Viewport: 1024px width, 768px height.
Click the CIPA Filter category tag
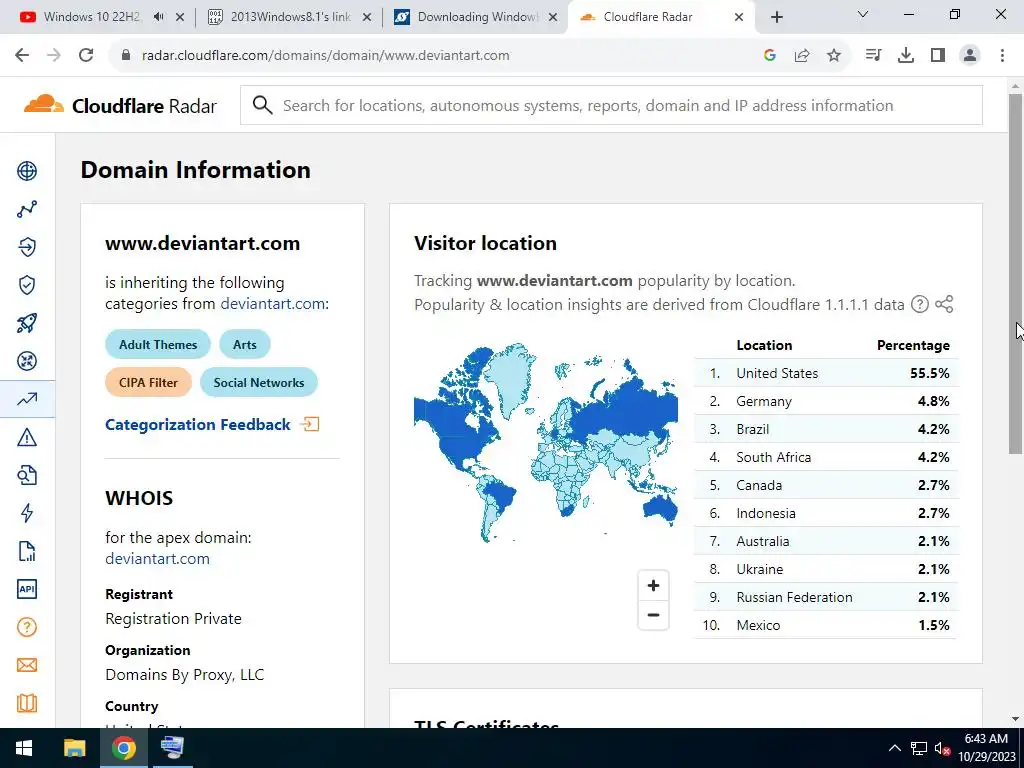pyautogui.click(x=148, y=383)
